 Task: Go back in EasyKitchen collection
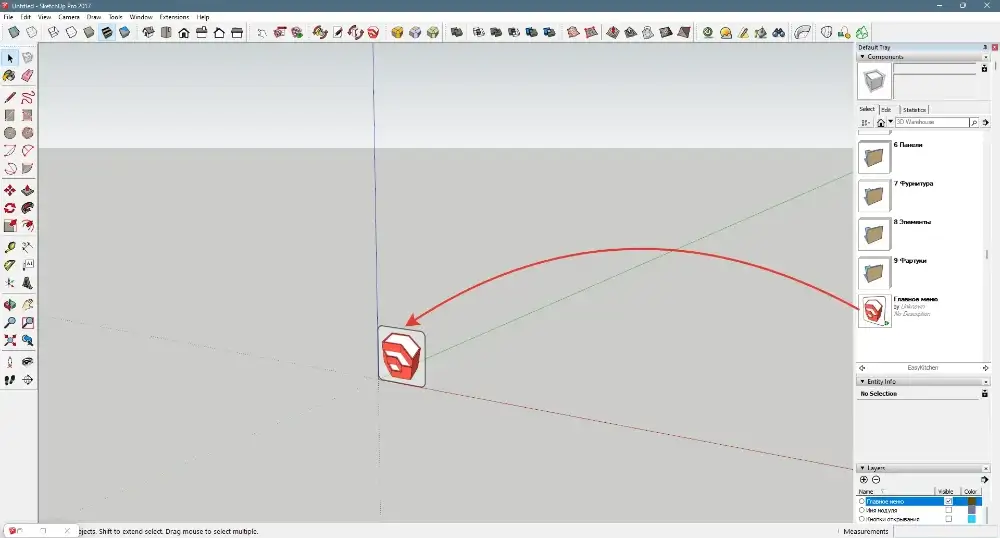[862, 368]
